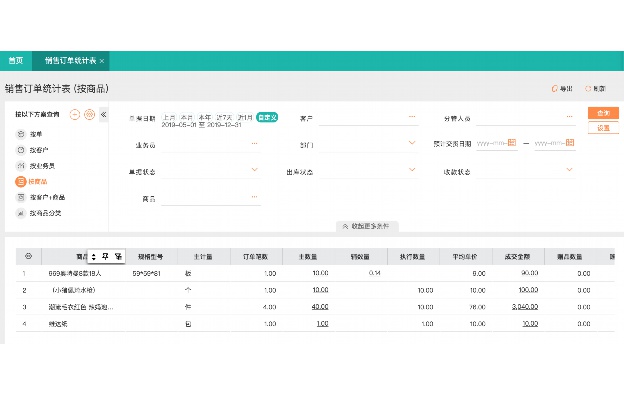
Task: Choose the 上月 (last month) date preset
Action: pyautogui.click(x=169, y=117)
